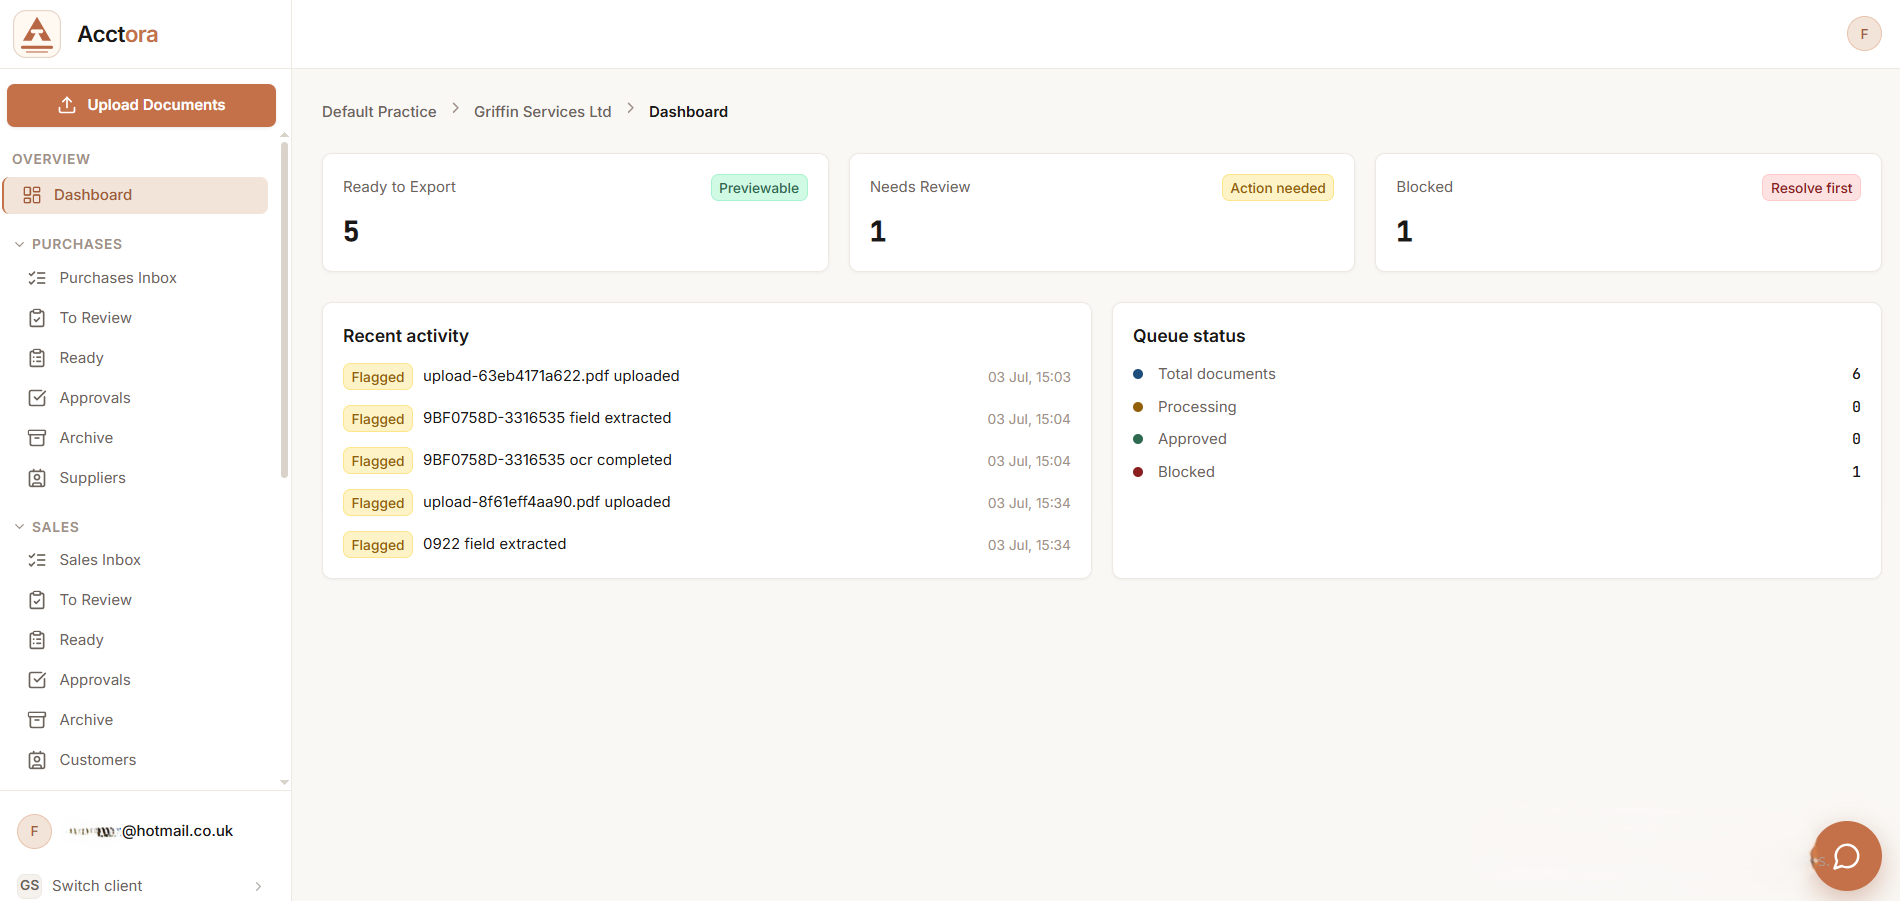Open Sales Inbox
1900x901 pixels.
(x=100, y=560)
